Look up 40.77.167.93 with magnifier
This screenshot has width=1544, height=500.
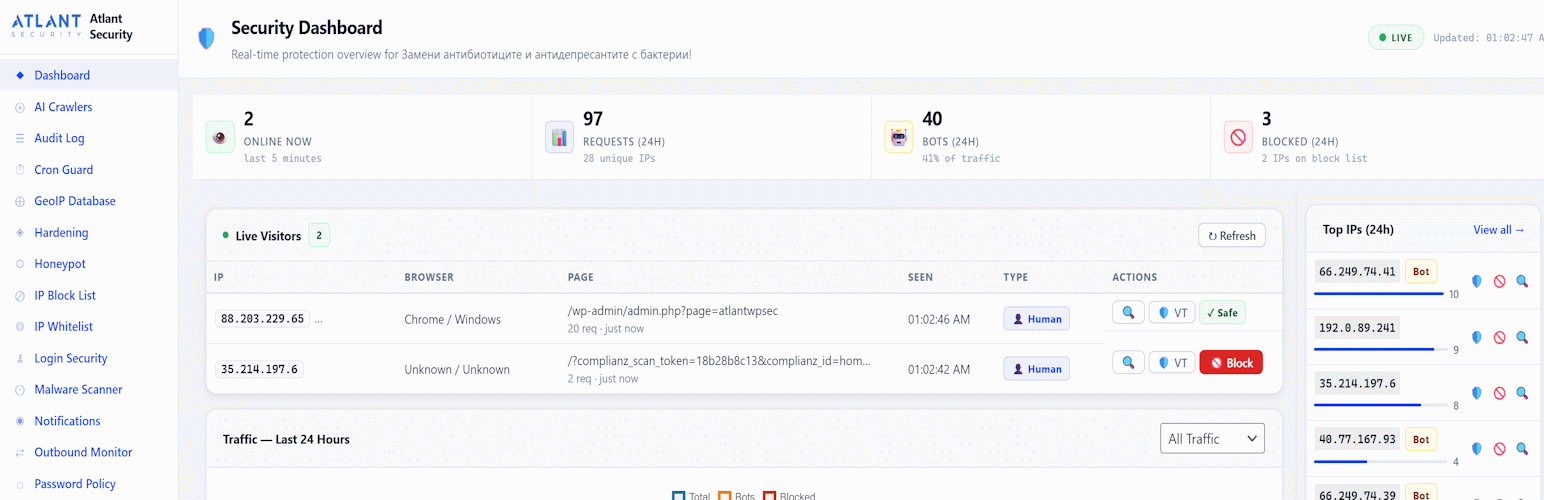(1522, 449)
